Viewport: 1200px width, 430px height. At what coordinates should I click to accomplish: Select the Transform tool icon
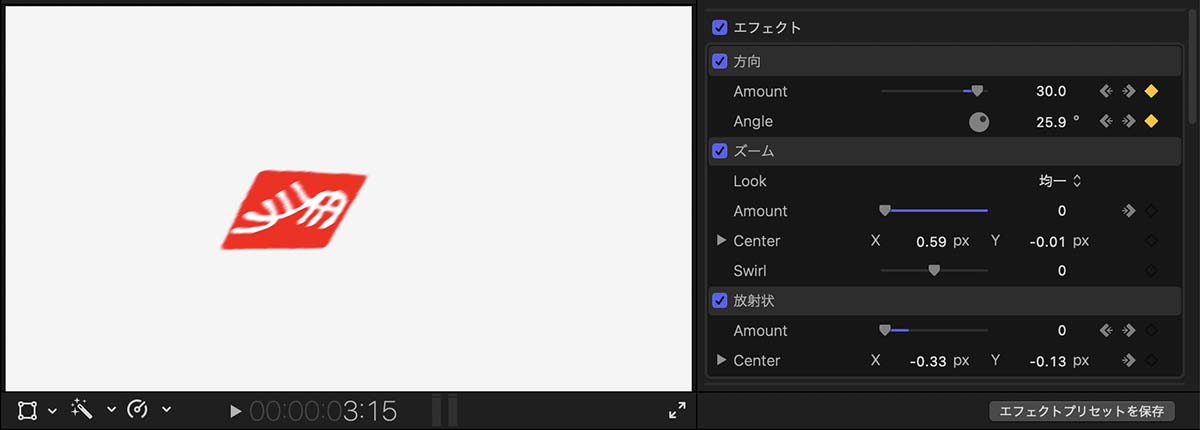pos(28,410)
